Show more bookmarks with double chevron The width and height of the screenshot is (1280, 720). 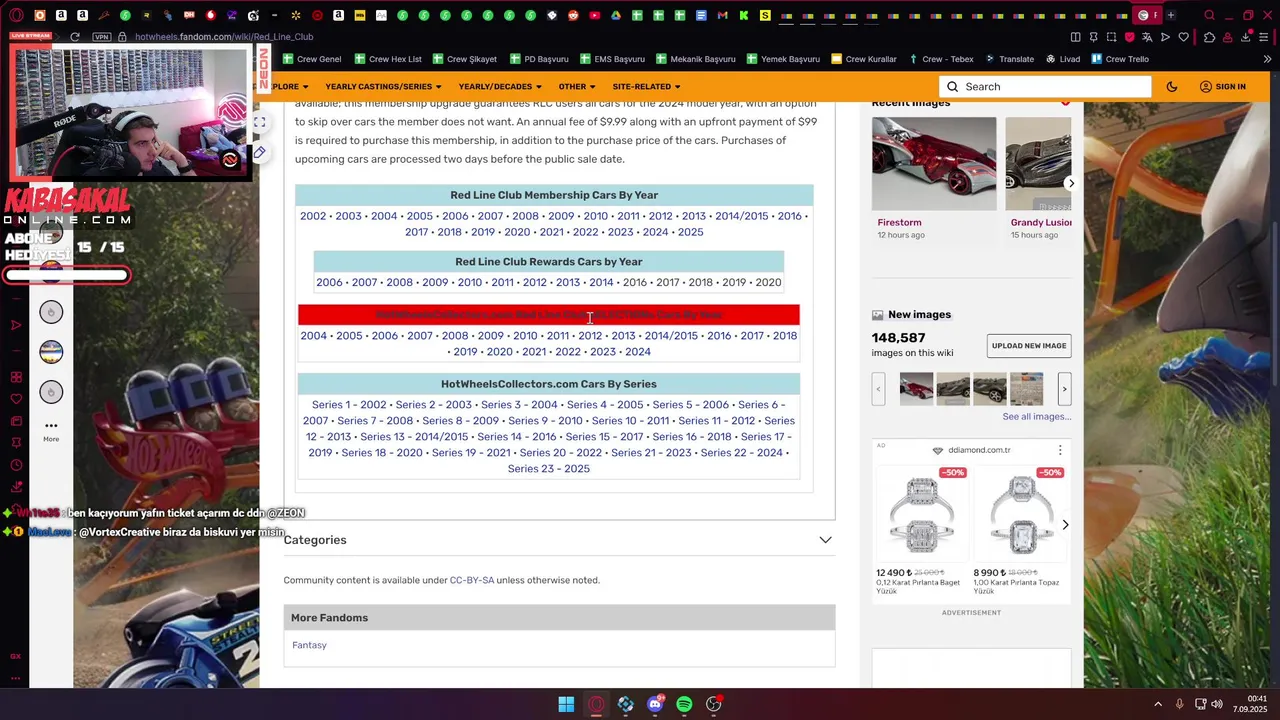point(1267,59)
